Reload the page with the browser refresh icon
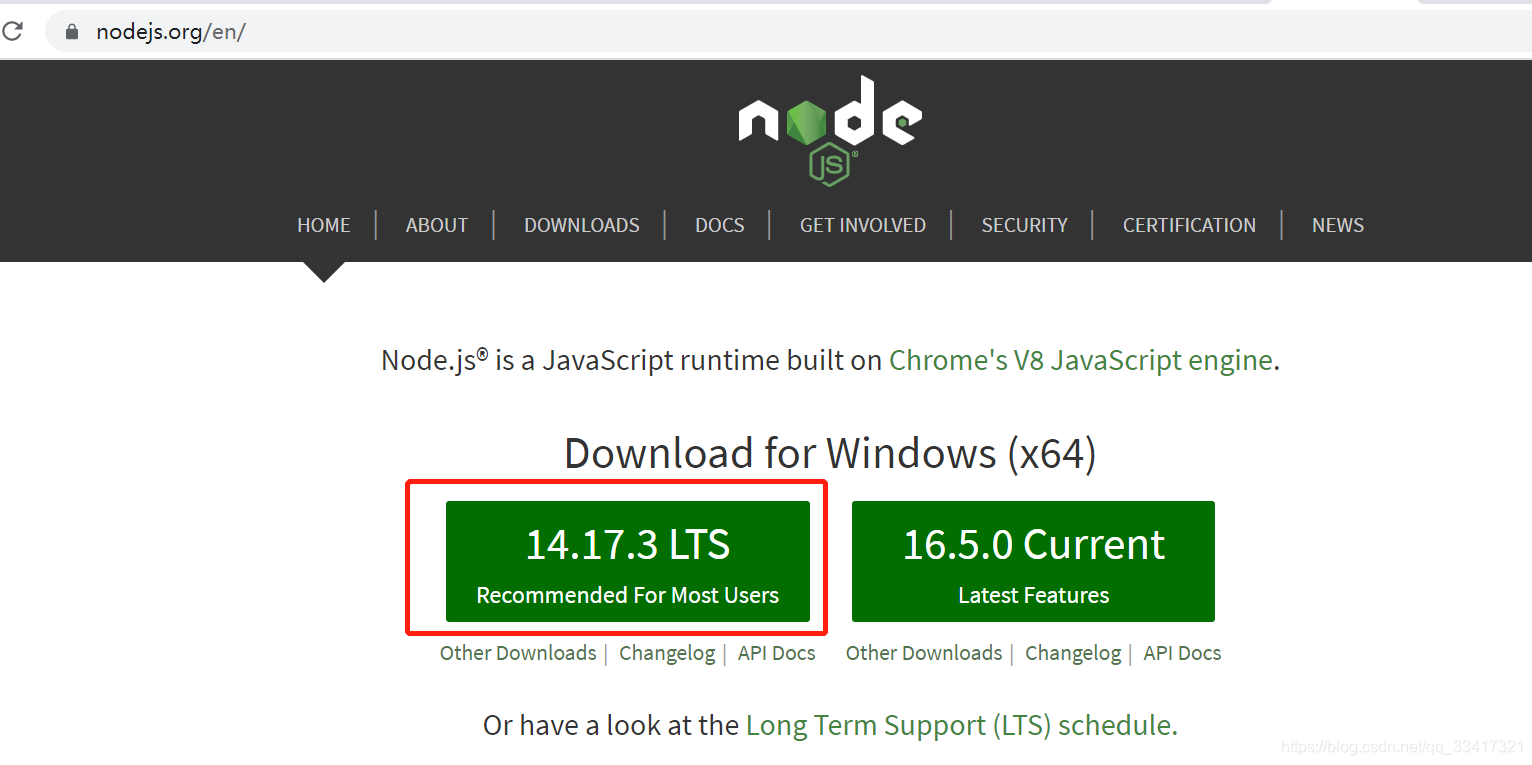The width and height of the screenshot is (1532, 765). 13,31
